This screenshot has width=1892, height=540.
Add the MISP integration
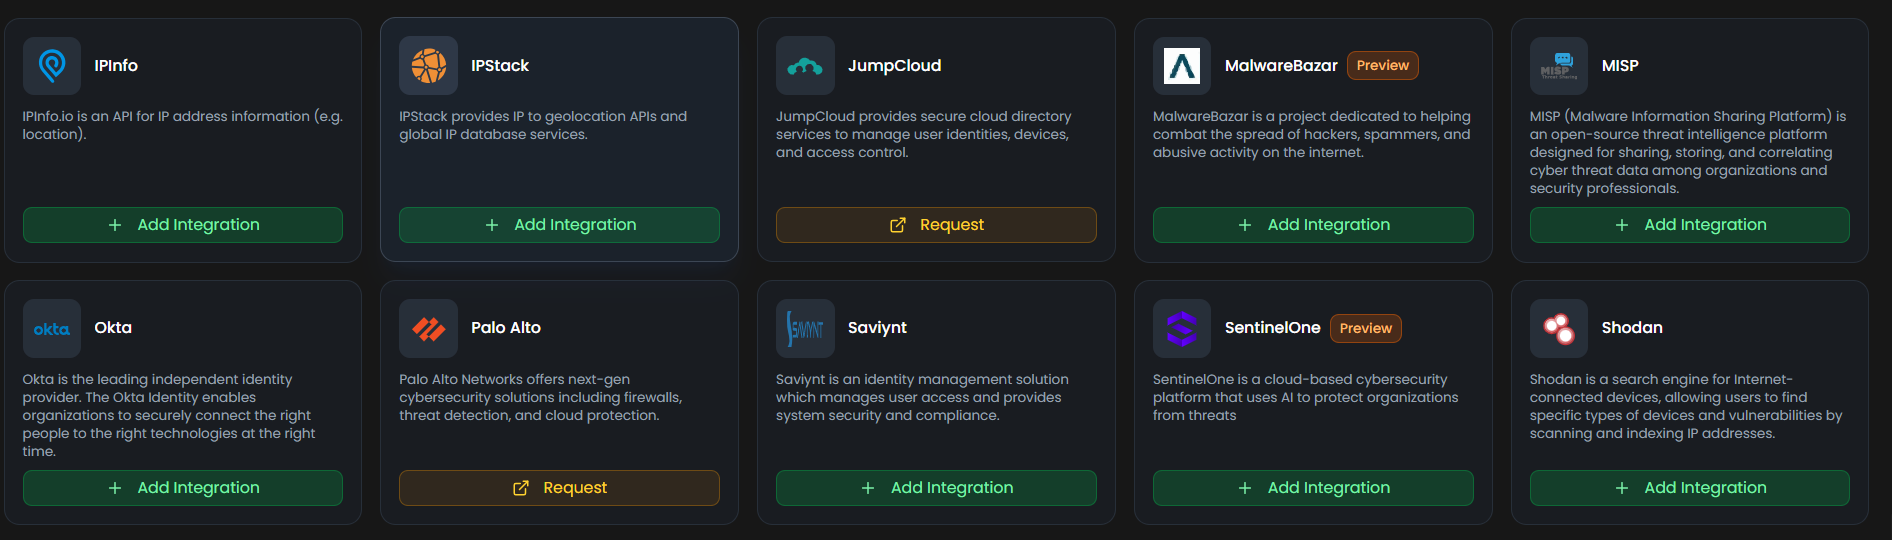pos(1690,225)
